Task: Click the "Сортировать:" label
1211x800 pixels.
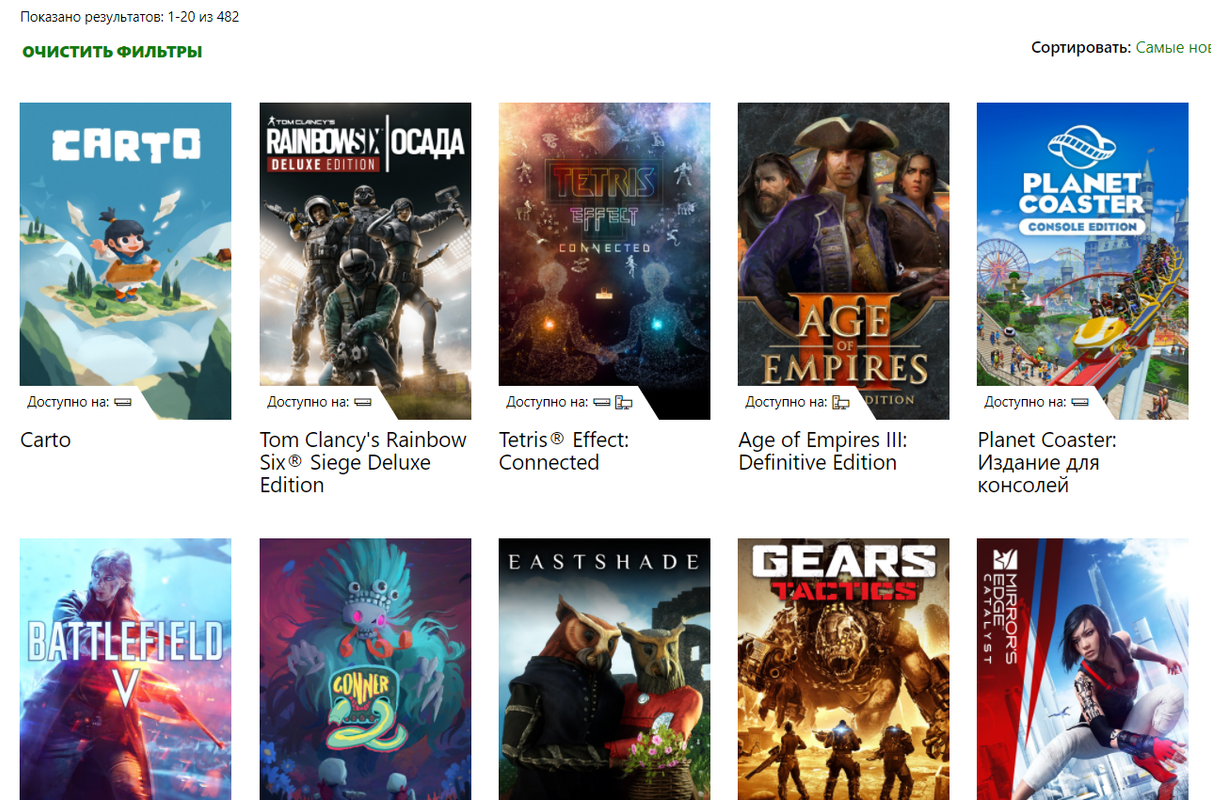Action: pos(1081,47)
